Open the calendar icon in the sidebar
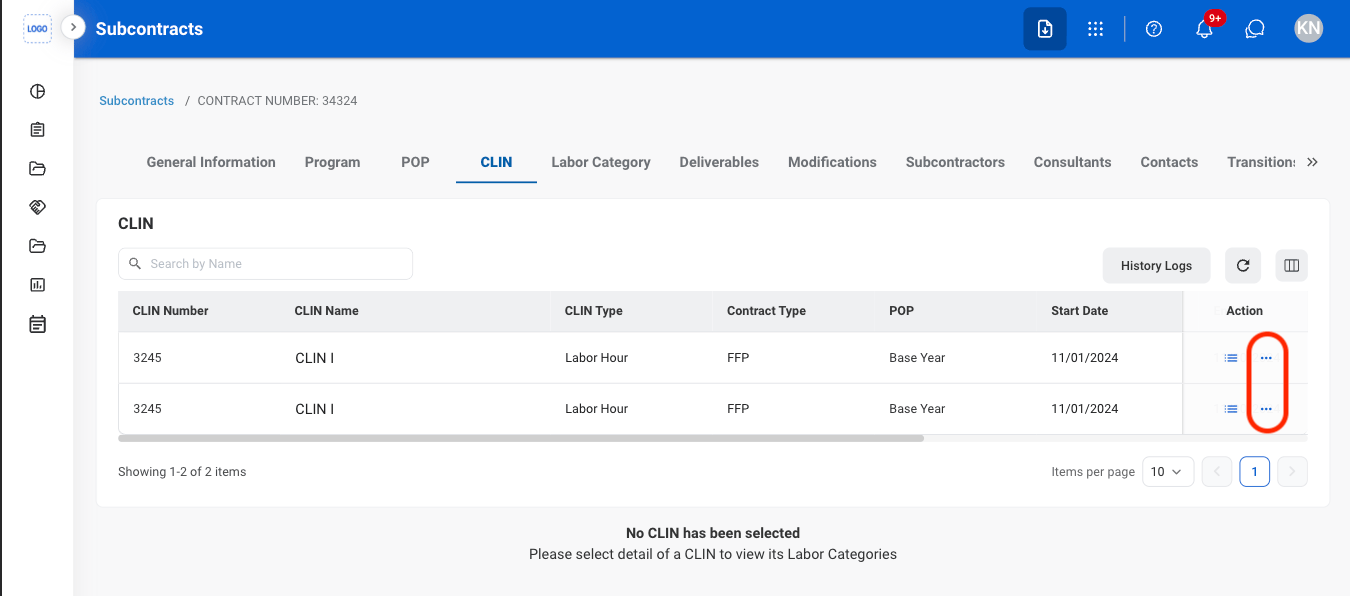Image resolution: width=1350 pixels, height=596 pixels. tap(38, 324)
